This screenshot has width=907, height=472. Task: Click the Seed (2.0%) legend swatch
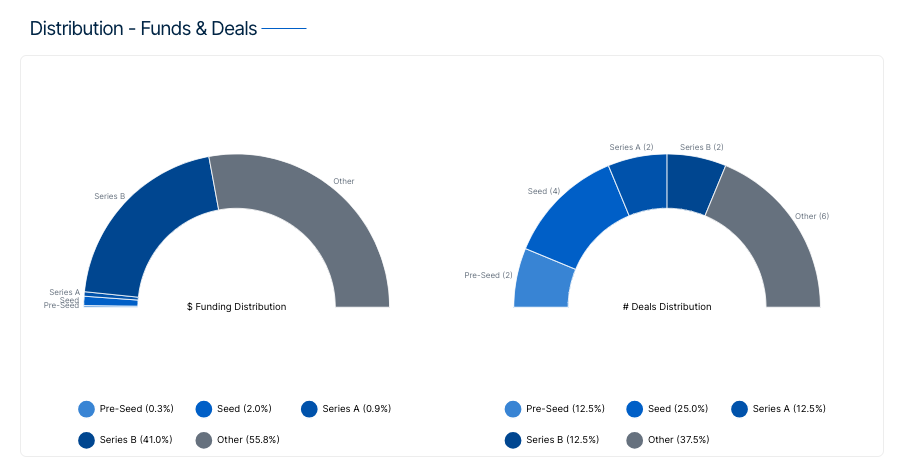204,409
